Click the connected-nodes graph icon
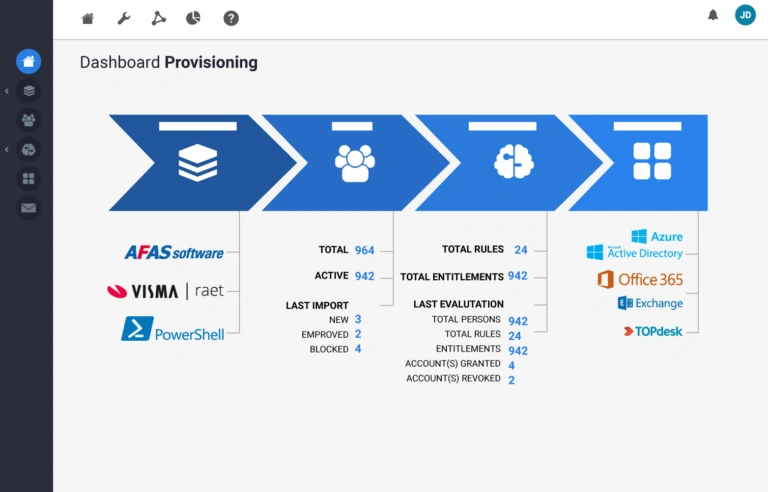 click(x=158, y=18)
